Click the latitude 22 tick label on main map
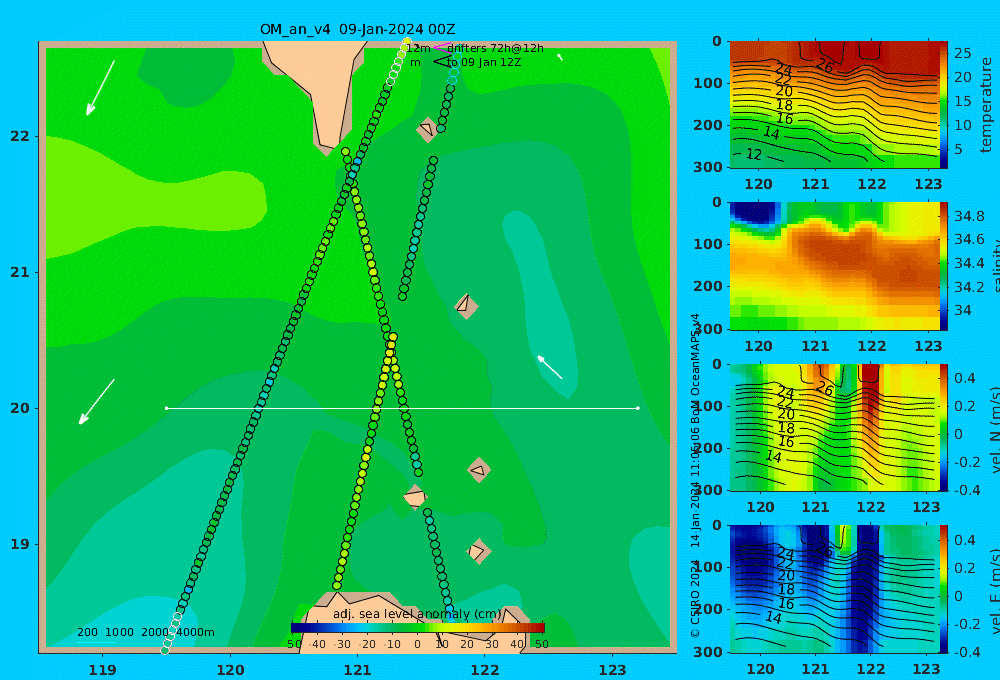The height and width of the screenshot is (680, 1000). pos(20,137)
